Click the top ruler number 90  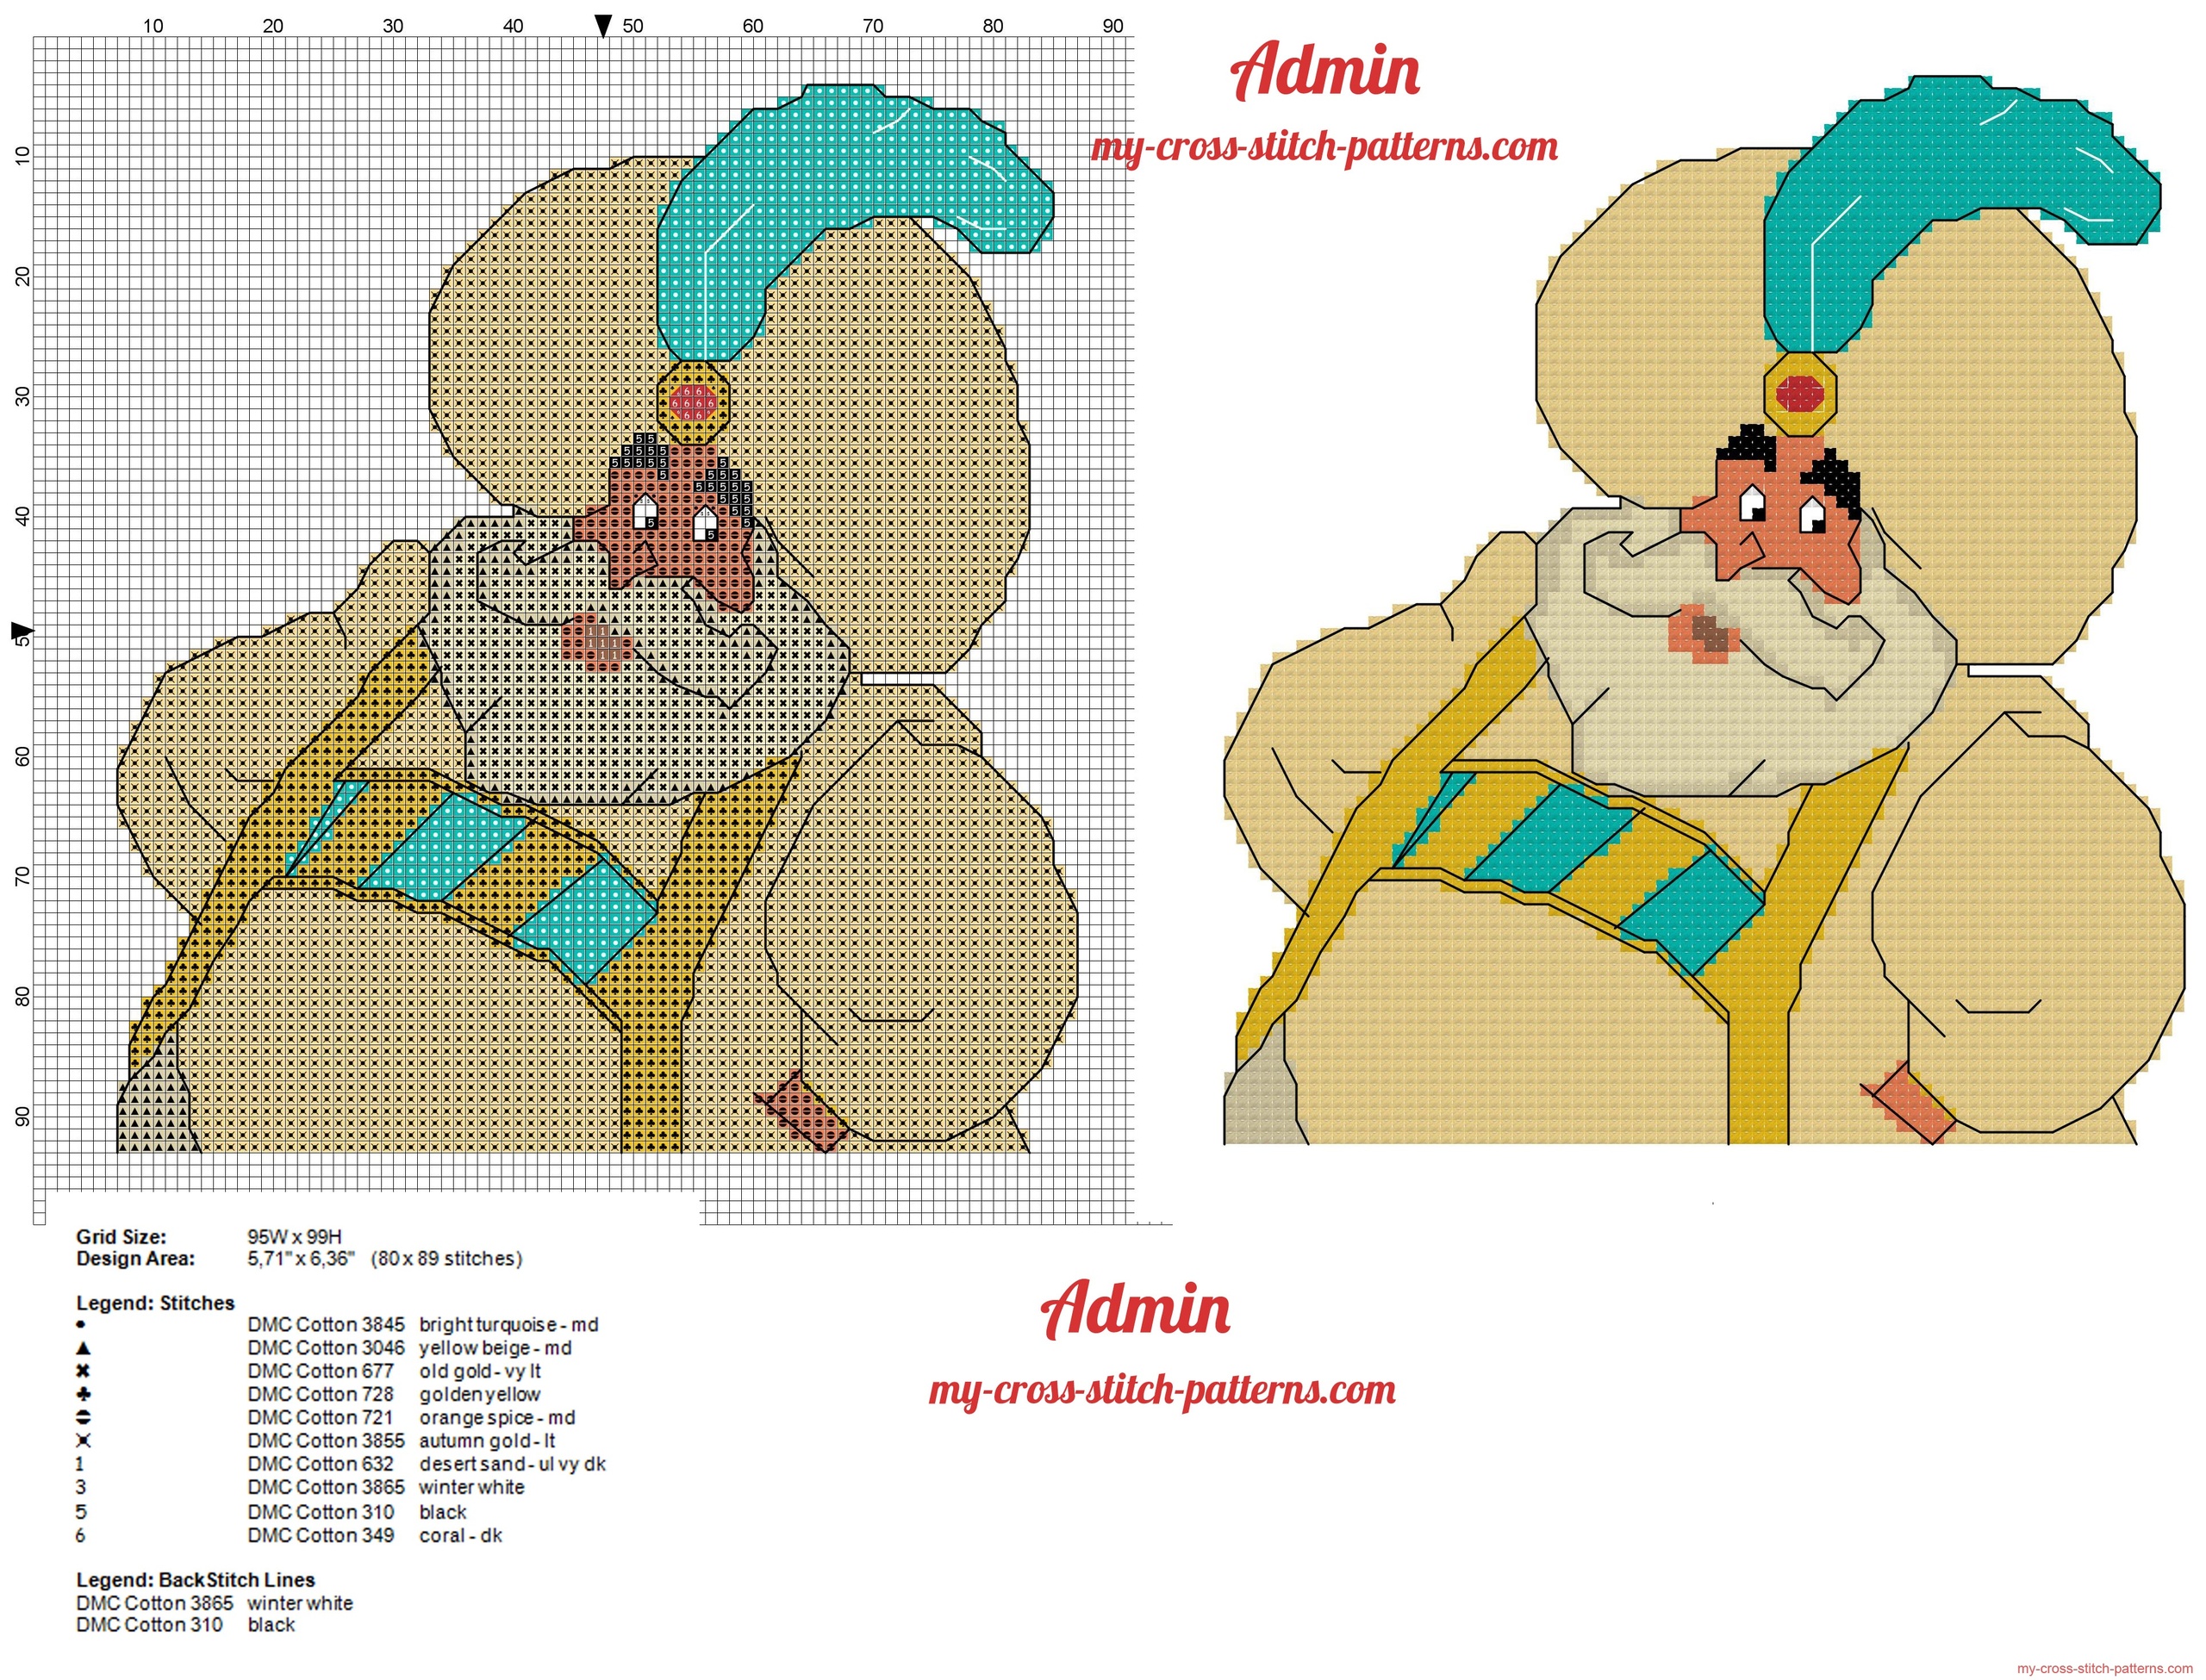pos(1113,26)
